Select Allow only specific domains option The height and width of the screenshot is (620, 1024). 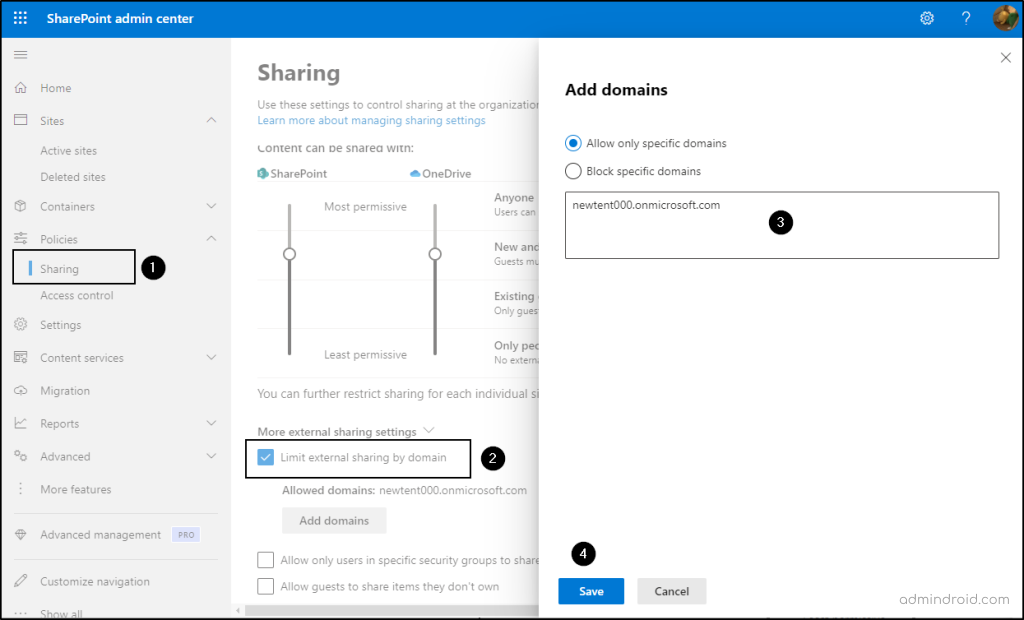click(x=574, y=143)
